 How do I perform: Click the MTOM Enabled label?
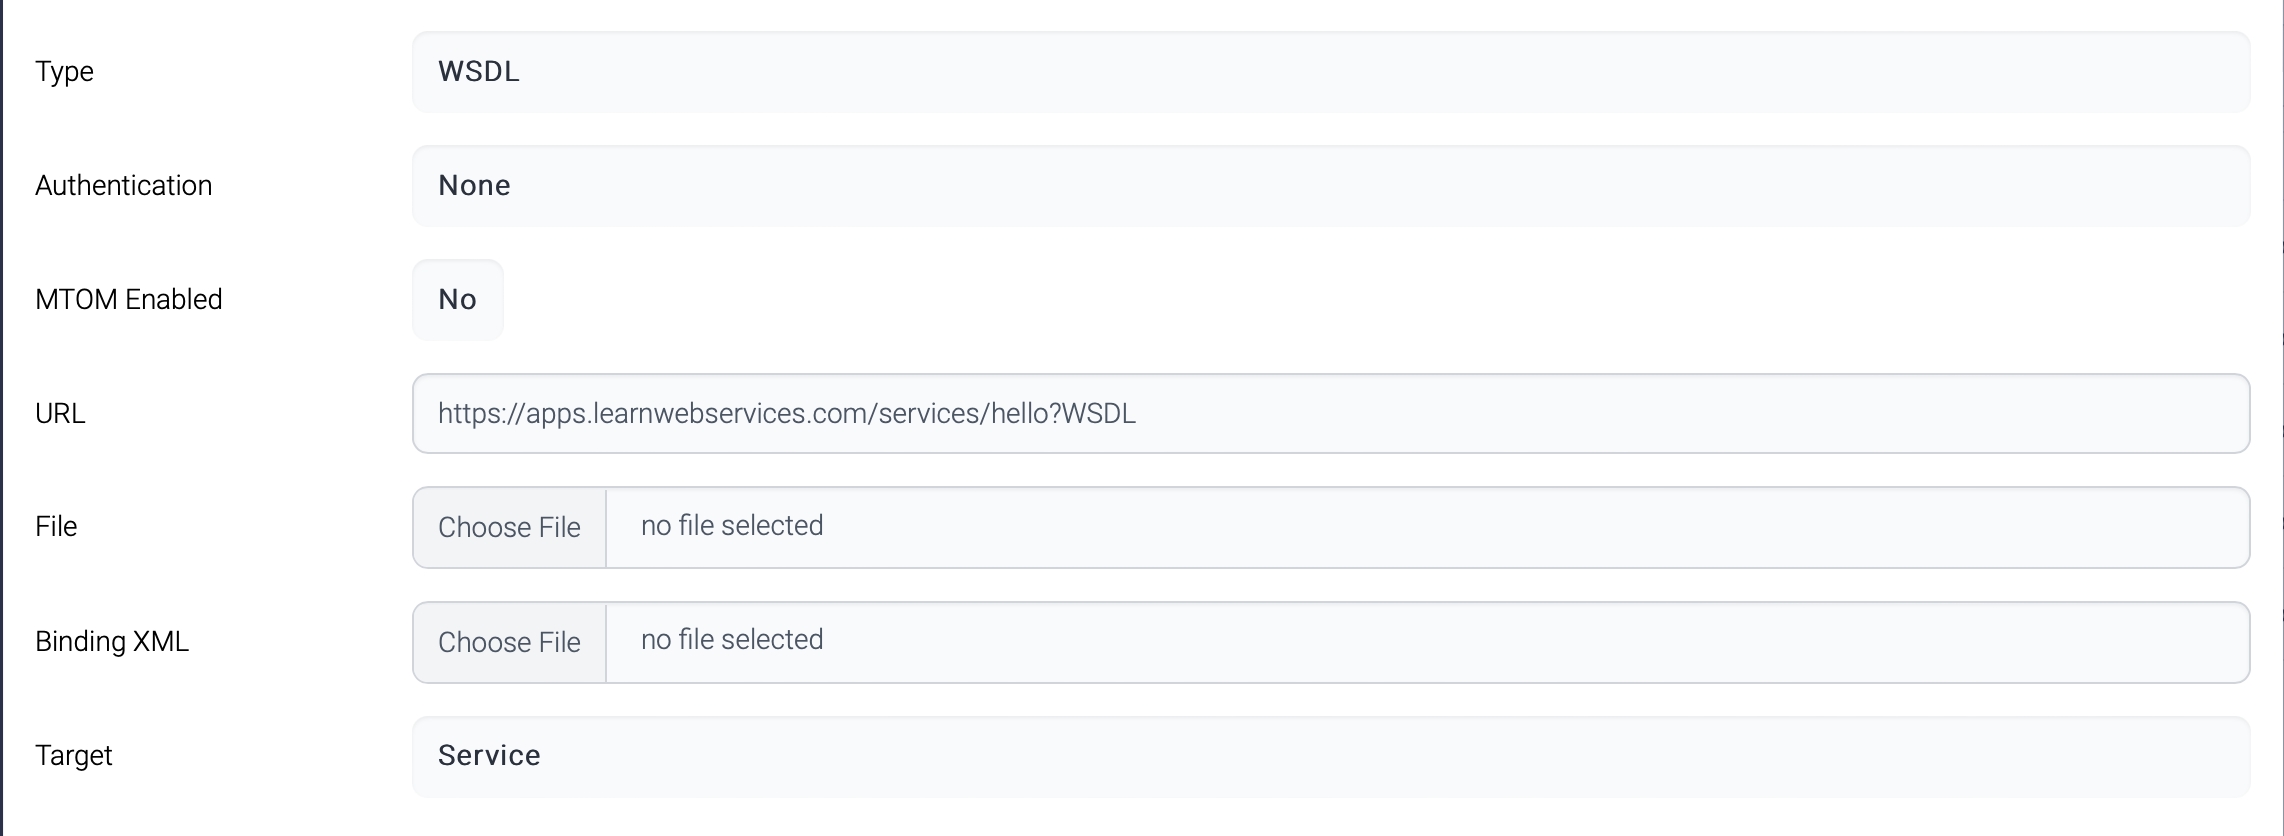pos(128,300)
